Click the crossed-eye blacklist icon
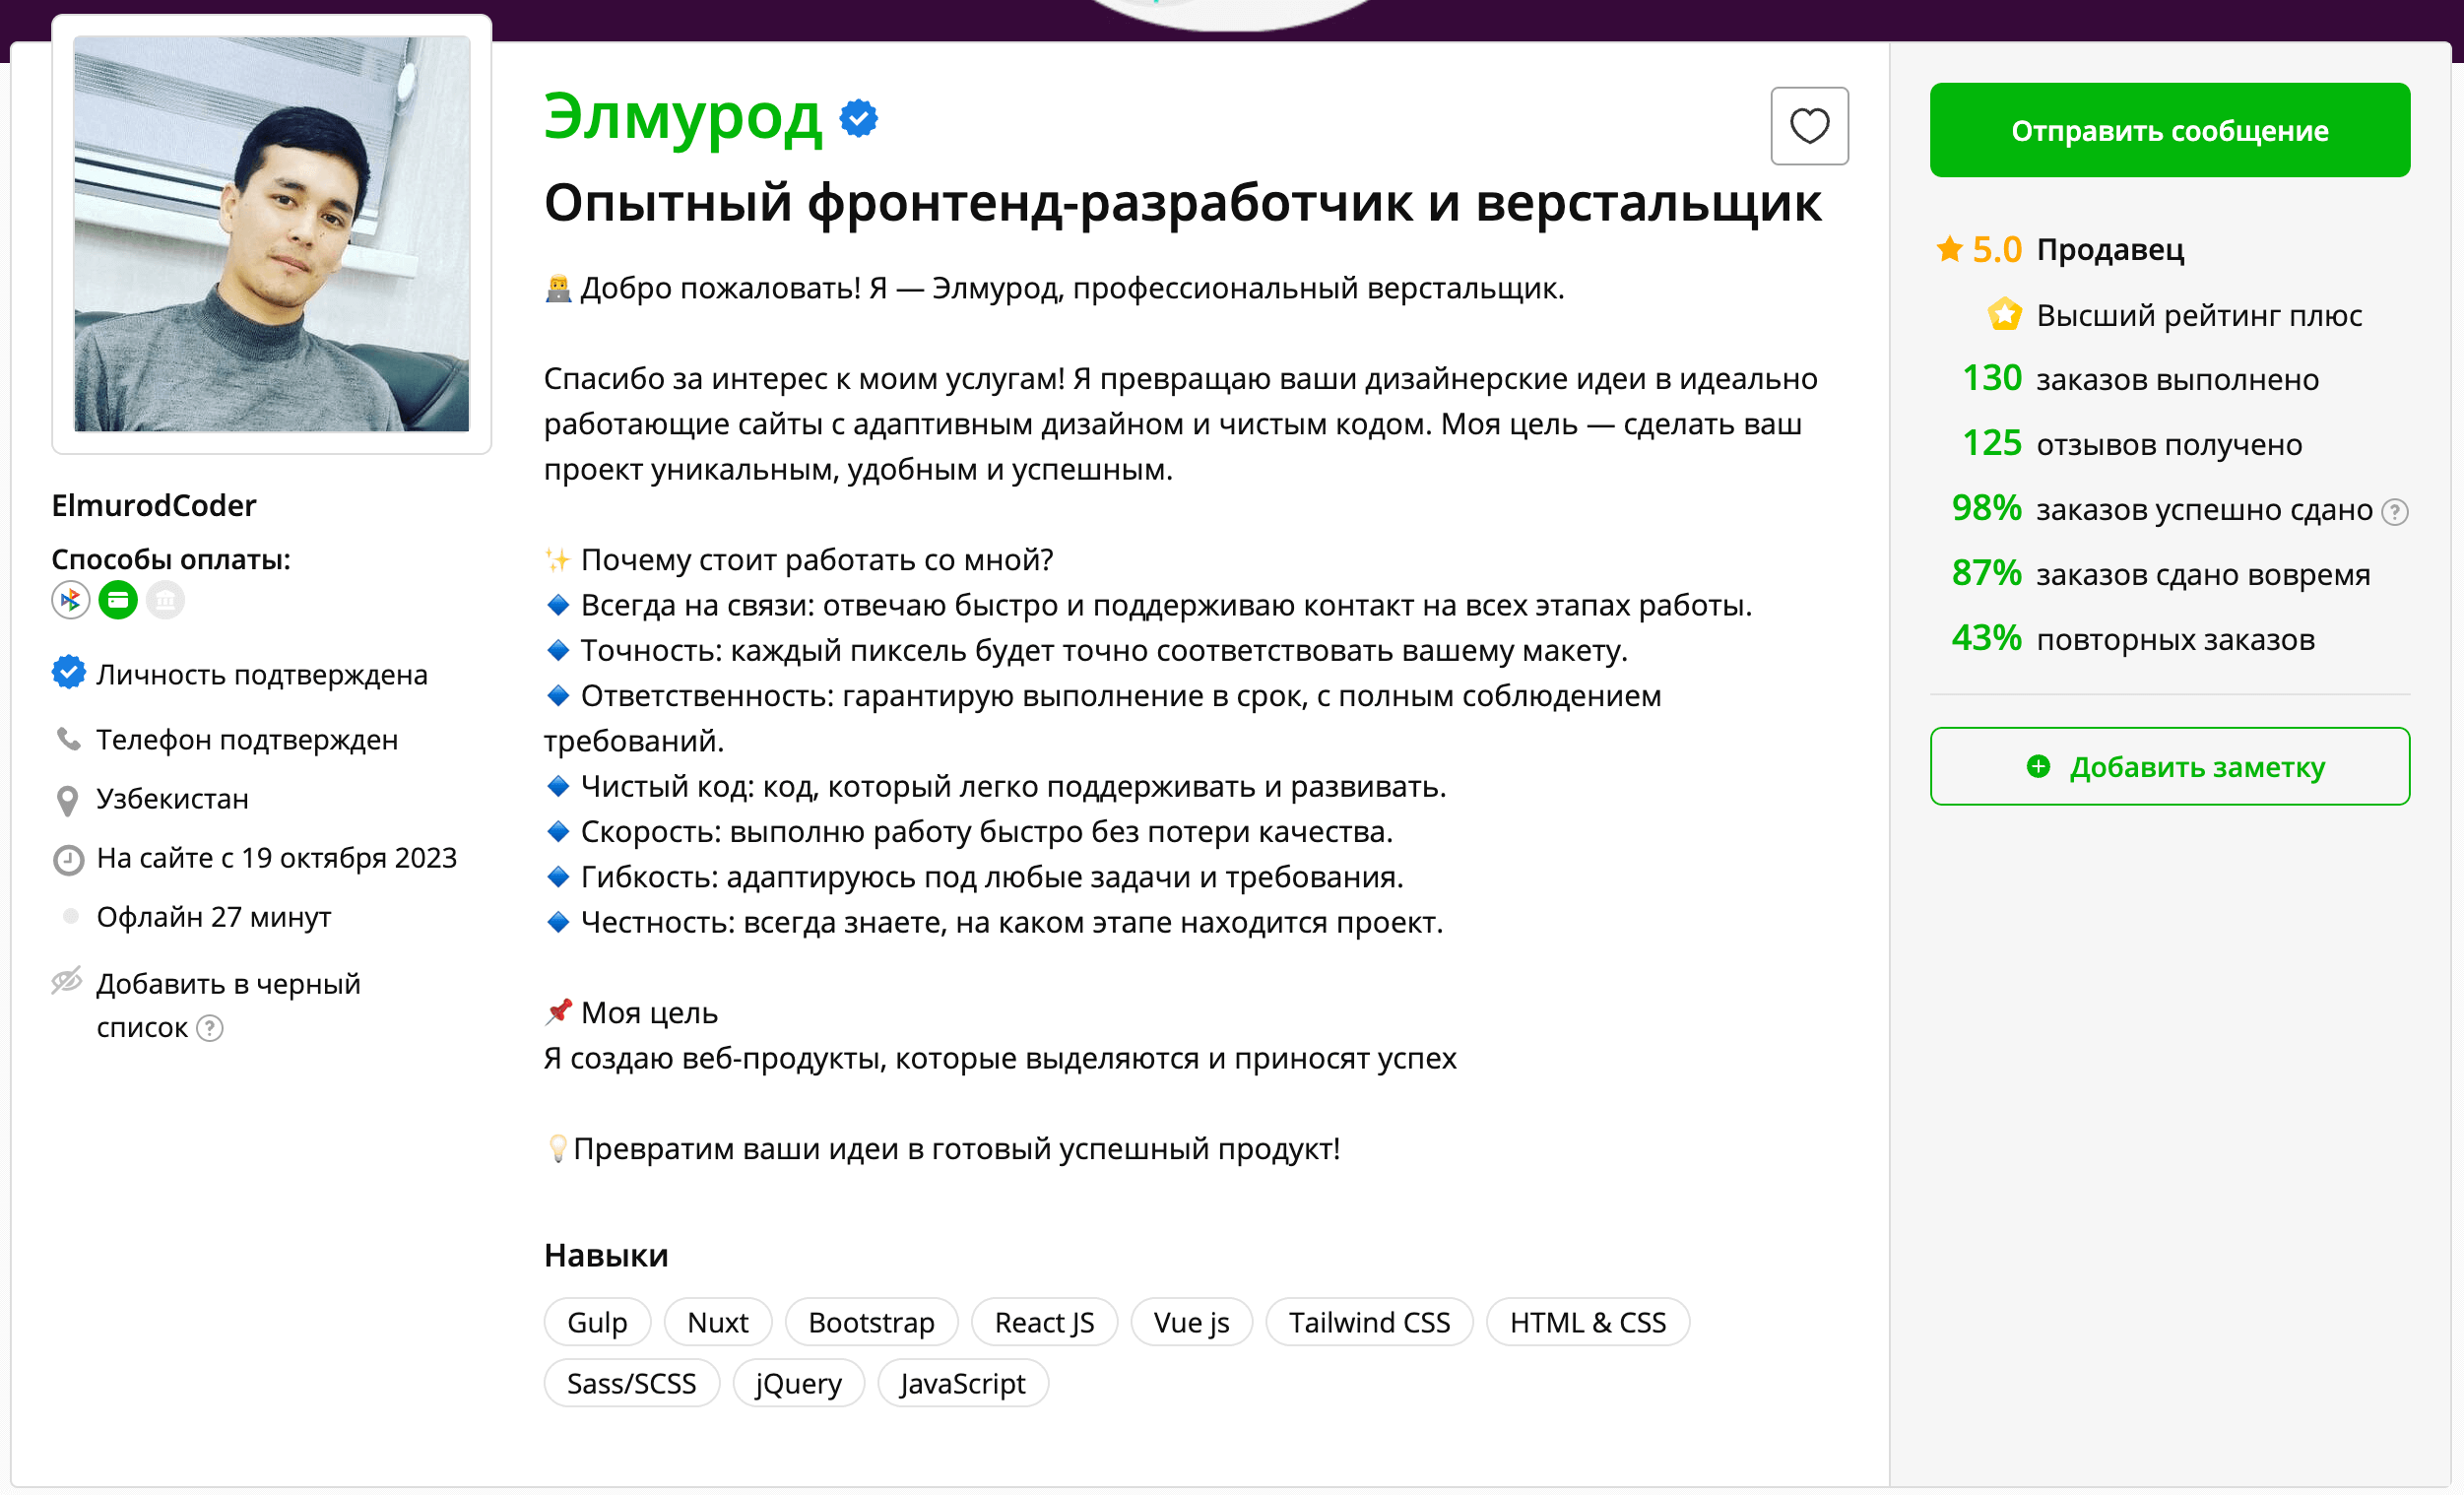This screenshot has height=1495, width=2464. pyautogui.click(x=67, y=981)
